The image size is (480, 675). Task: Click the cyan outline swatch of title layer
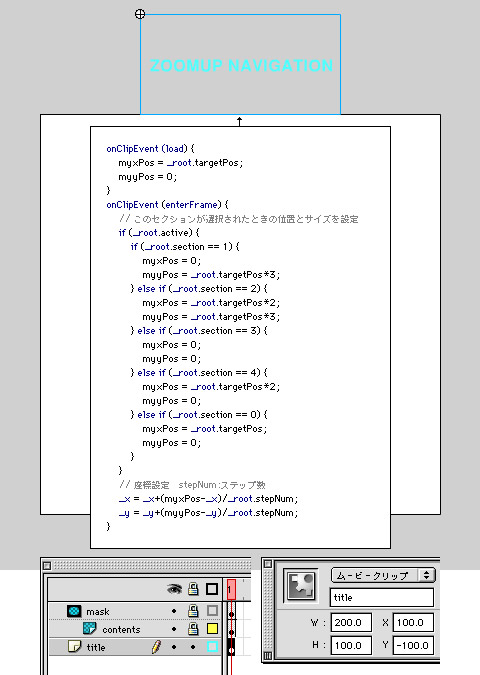click(212, 647)
